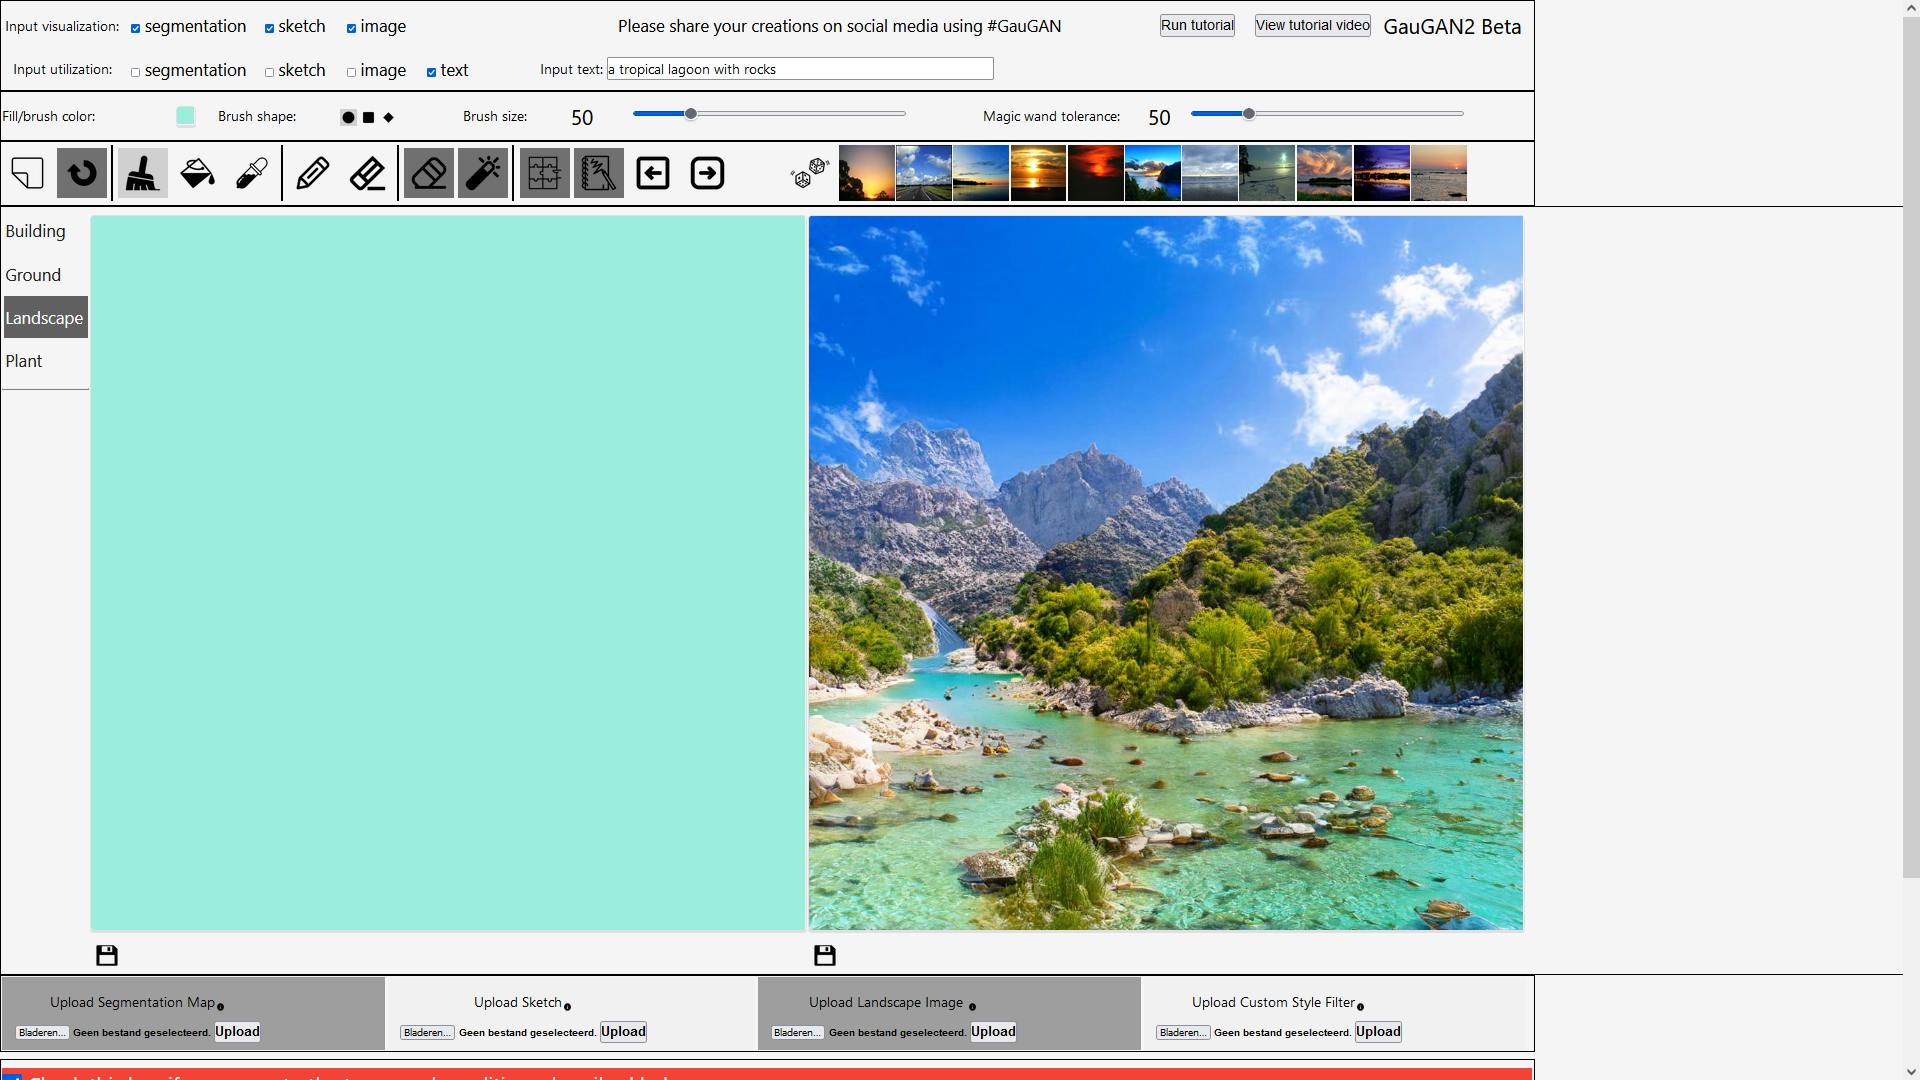Image resolution: width=1920 pixels, height=1080 pixels.
Task: Select the paint bucket fill tool
Action: (x=197, y=173)
